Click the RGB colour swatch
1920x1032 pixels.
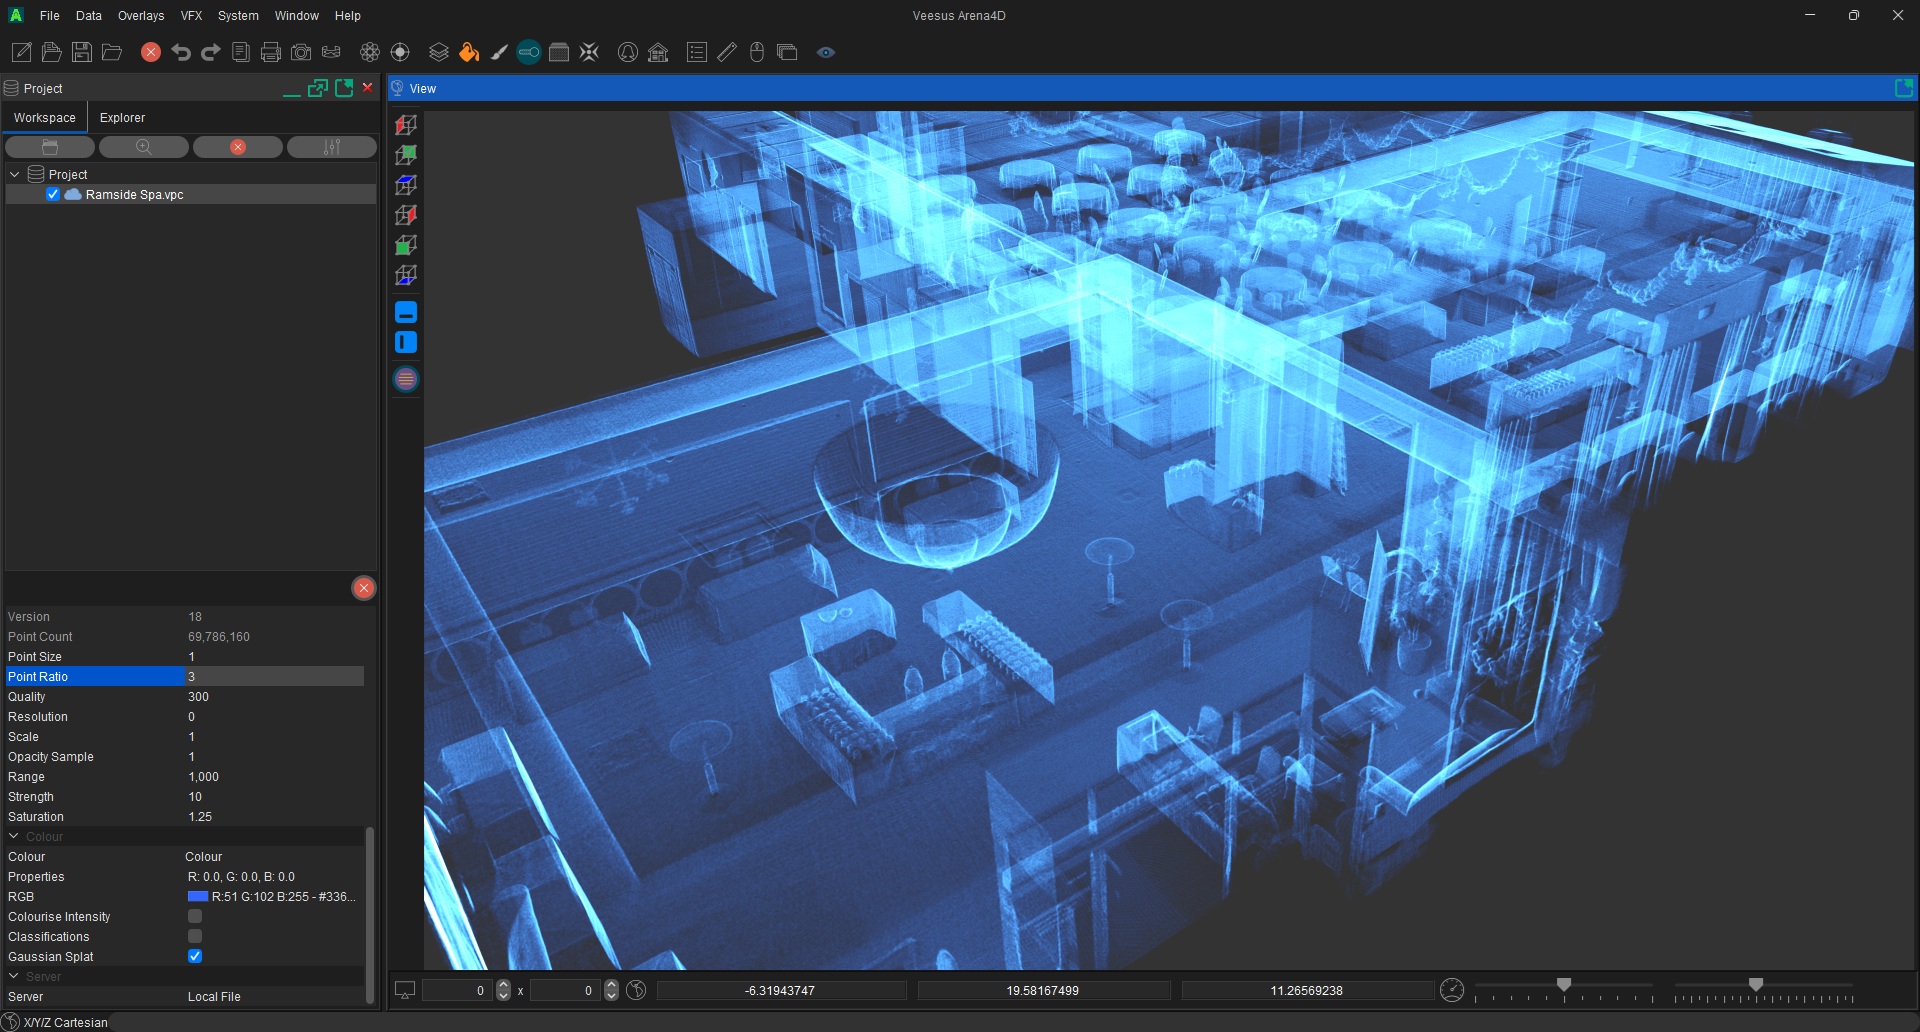199,897
